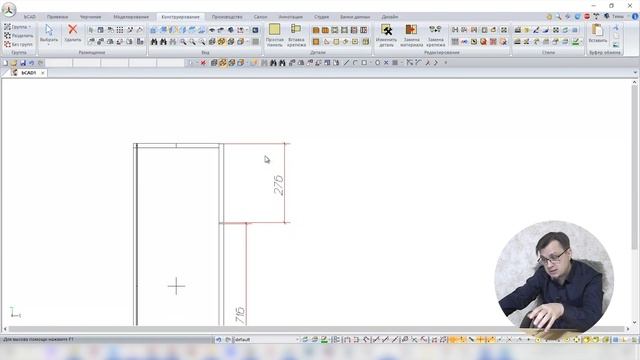The width and height of the screenshot is (640, 360).
Task: Click the Open folder icon in quick toolbar
Action: (14, 63)
